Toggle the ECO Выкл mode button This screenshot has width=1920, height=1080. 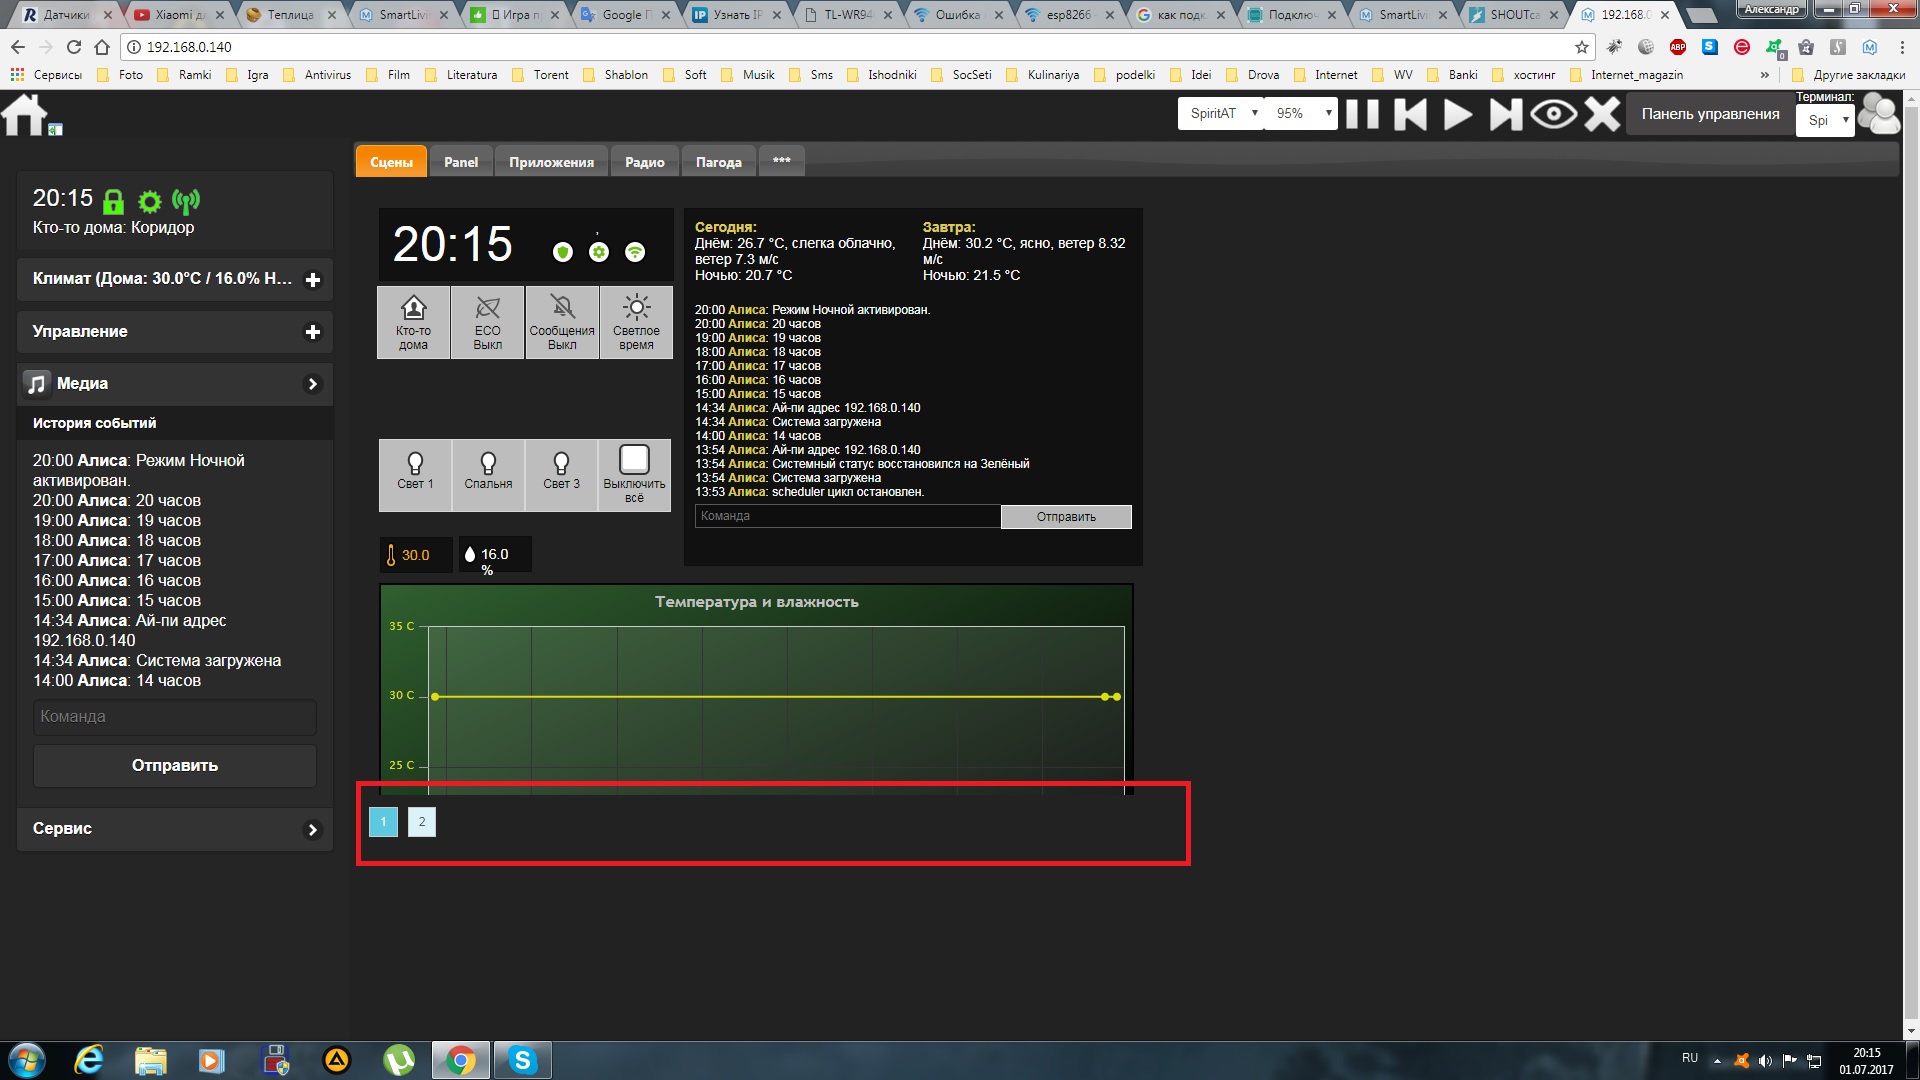point(488,322)
